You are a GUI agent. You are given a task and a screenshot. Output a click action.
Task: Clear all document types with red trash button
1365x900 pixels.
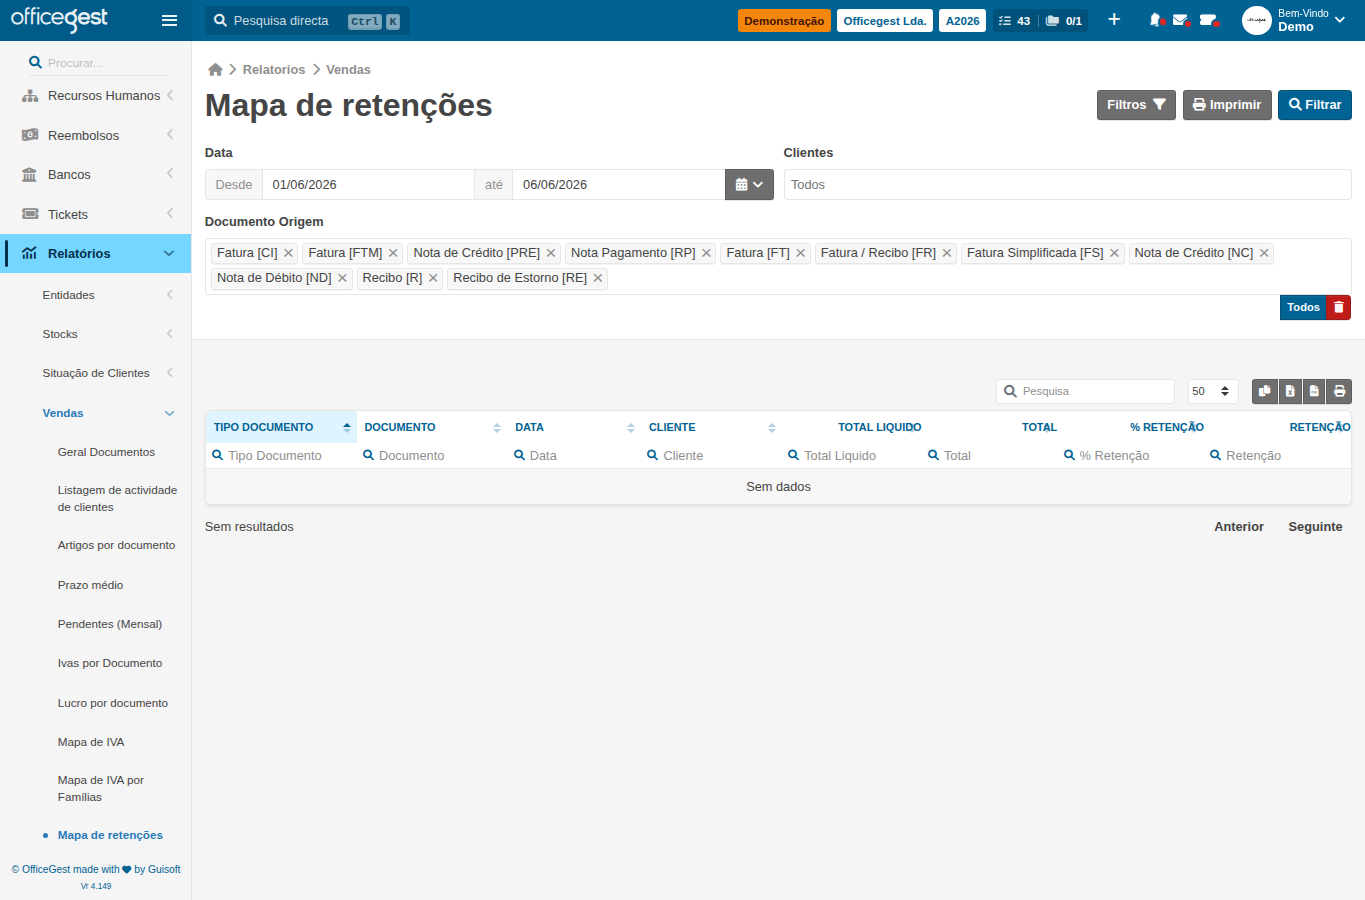pos(1338,307)
